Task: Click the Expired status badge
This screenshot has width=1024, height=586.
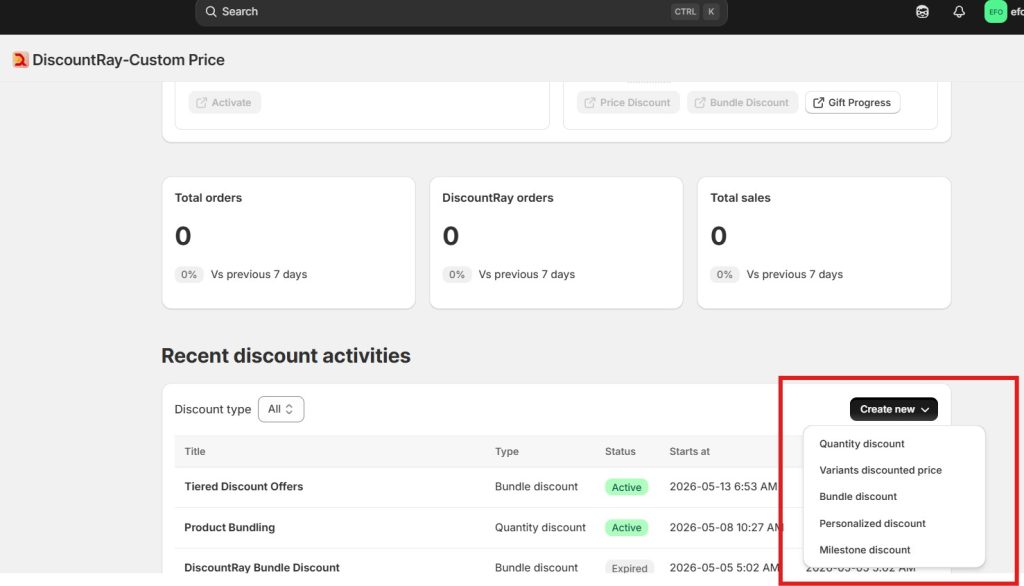Action: coord(630,568)
